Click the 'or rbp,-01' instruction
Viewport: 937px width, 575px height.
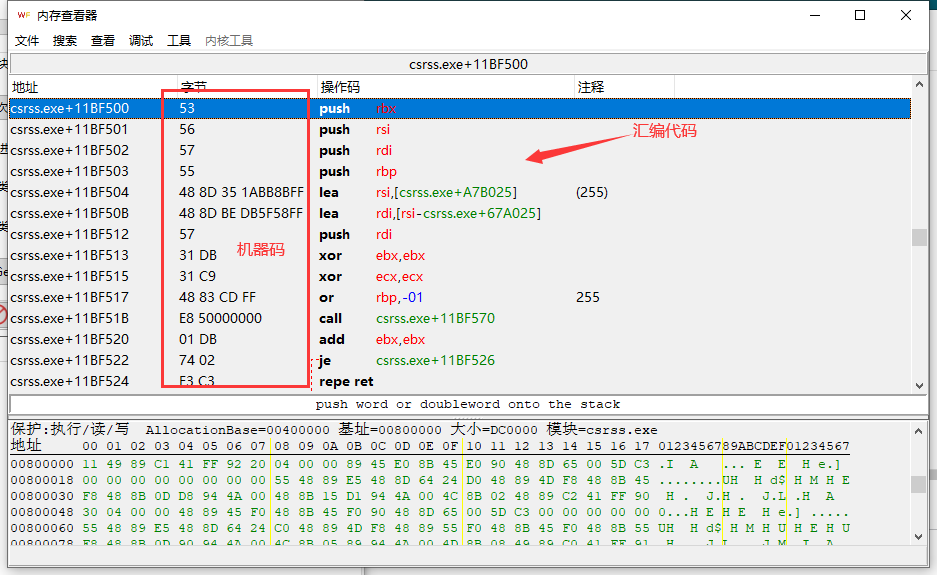pos(371,297)
